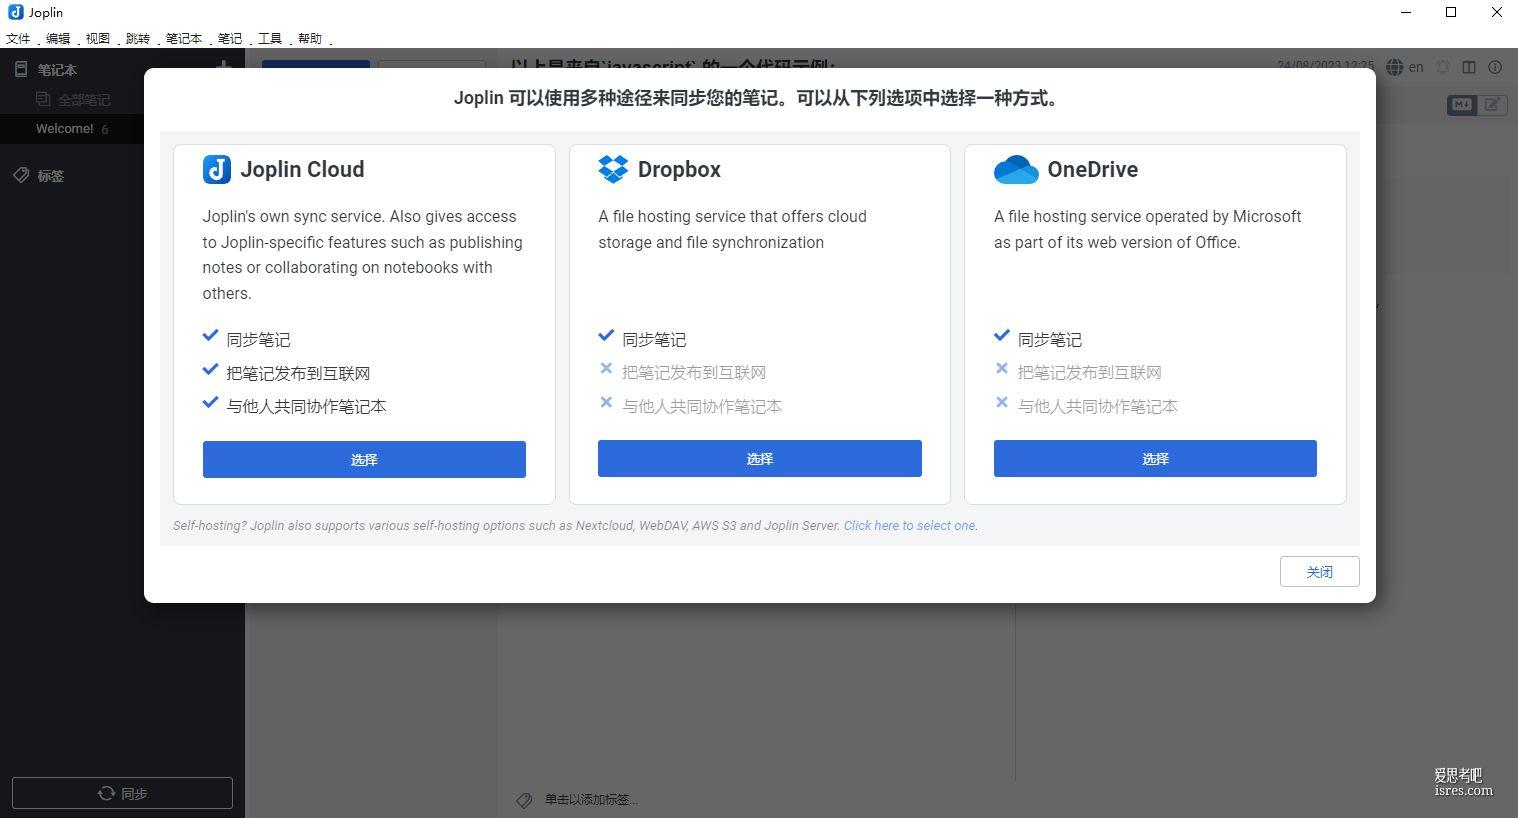Image resolution: width=1518 pixels, height=818 pixels.
Task: Open the 编辑 menu
Action: (x=58, y=38)
